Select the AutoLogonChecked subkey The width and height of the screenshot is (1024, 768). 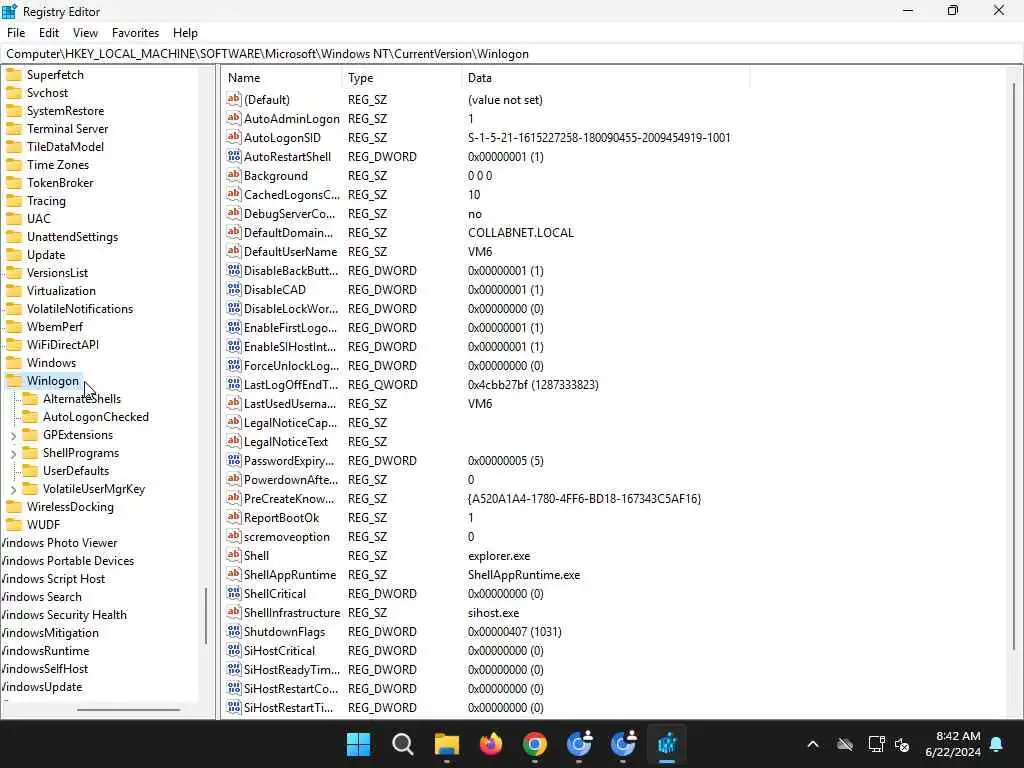point(95,417)
